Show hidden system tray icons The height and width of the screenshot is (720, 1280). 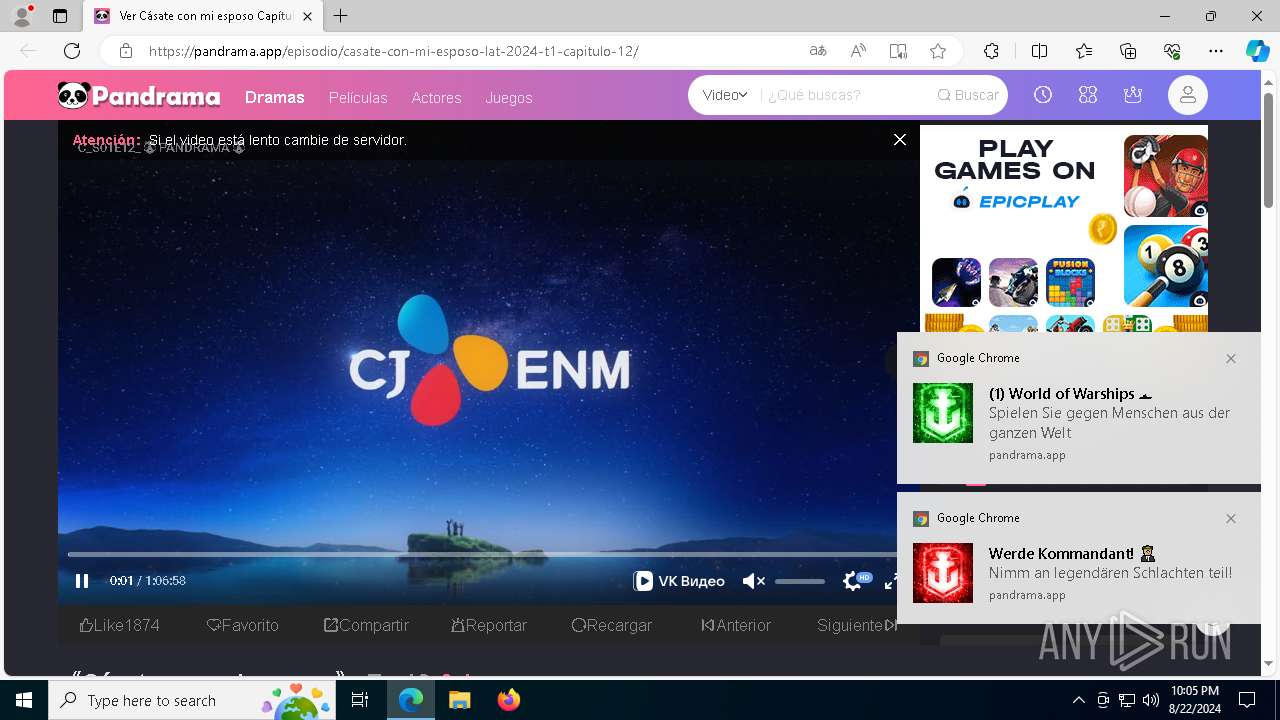[1078, 700]
